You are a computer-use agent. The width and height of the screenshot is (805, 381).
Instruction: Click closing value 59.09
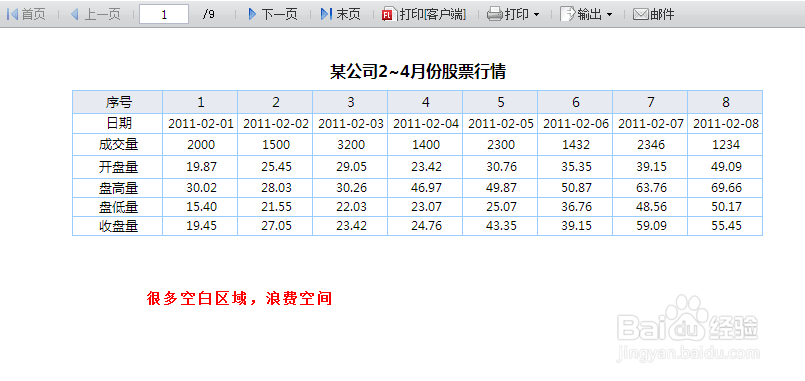click(x=650, y=226)
